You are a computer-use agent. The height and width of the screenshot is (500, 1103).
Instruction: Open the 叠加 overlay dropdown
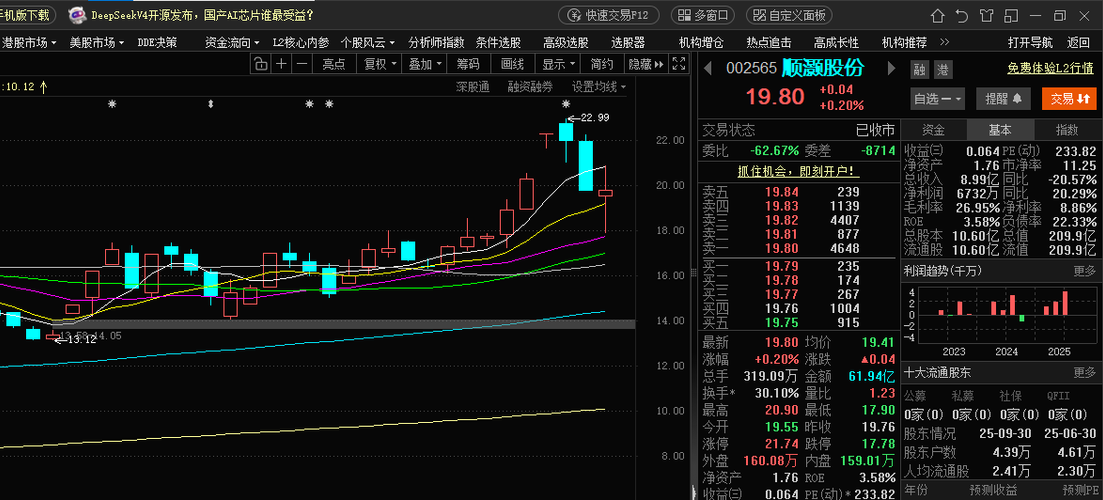[x=426, y=65]
